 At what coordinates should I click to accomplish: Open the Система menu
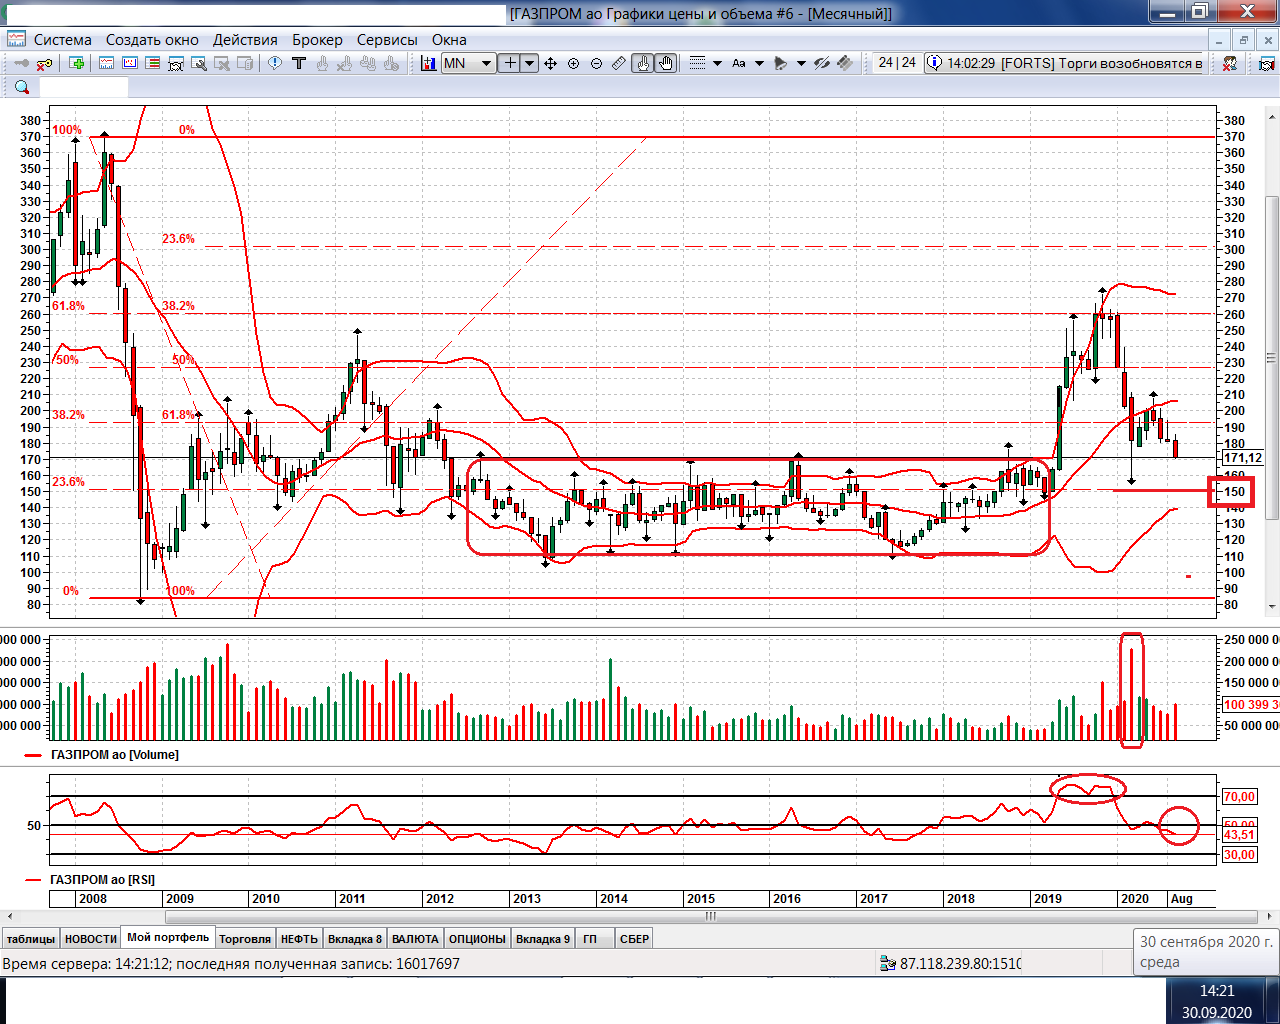[63, 40]
